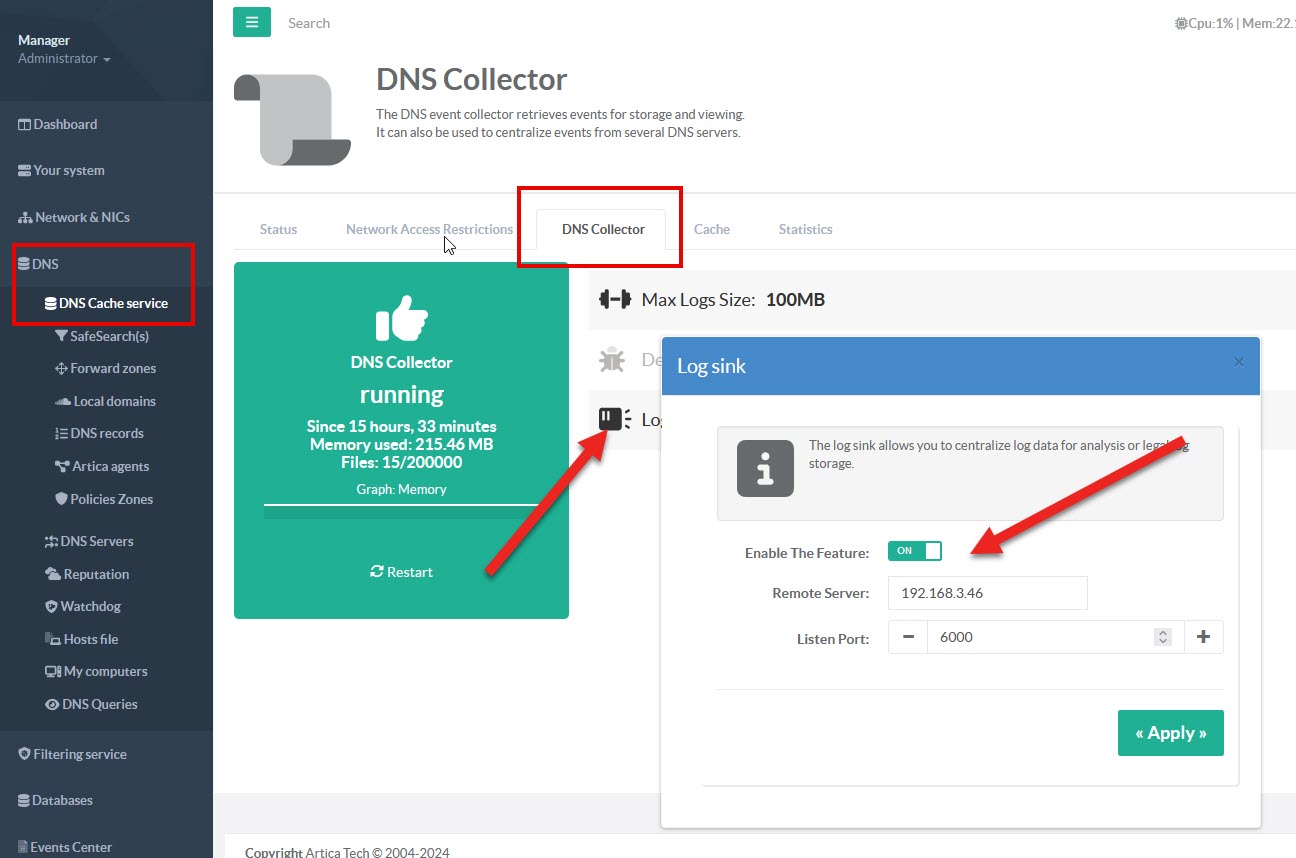Image resolution: width=1296 pixels, height=858 pixels.
Task: Decrease Listen Port with minus button
Action: click(908, 637)
